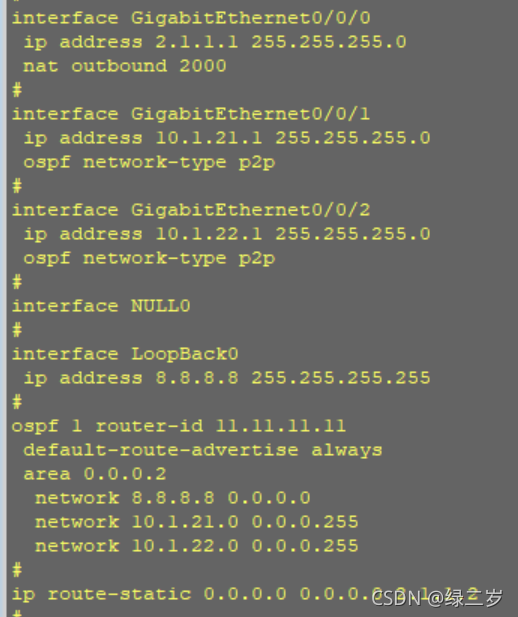Click ip address 8.8.8.8 line
This screenshot has width=518, height=617.
point(227,378)
